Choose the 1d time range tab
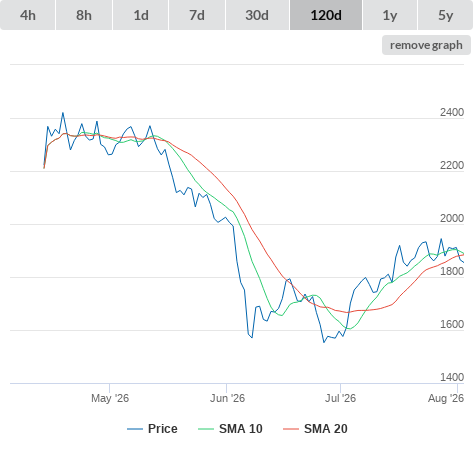 [x=141, y=15]
